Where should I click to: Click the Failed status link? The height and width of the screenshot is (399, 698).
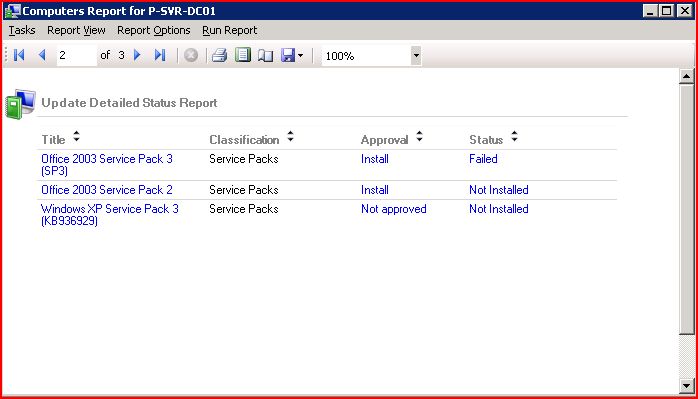(x=483, y=159)
